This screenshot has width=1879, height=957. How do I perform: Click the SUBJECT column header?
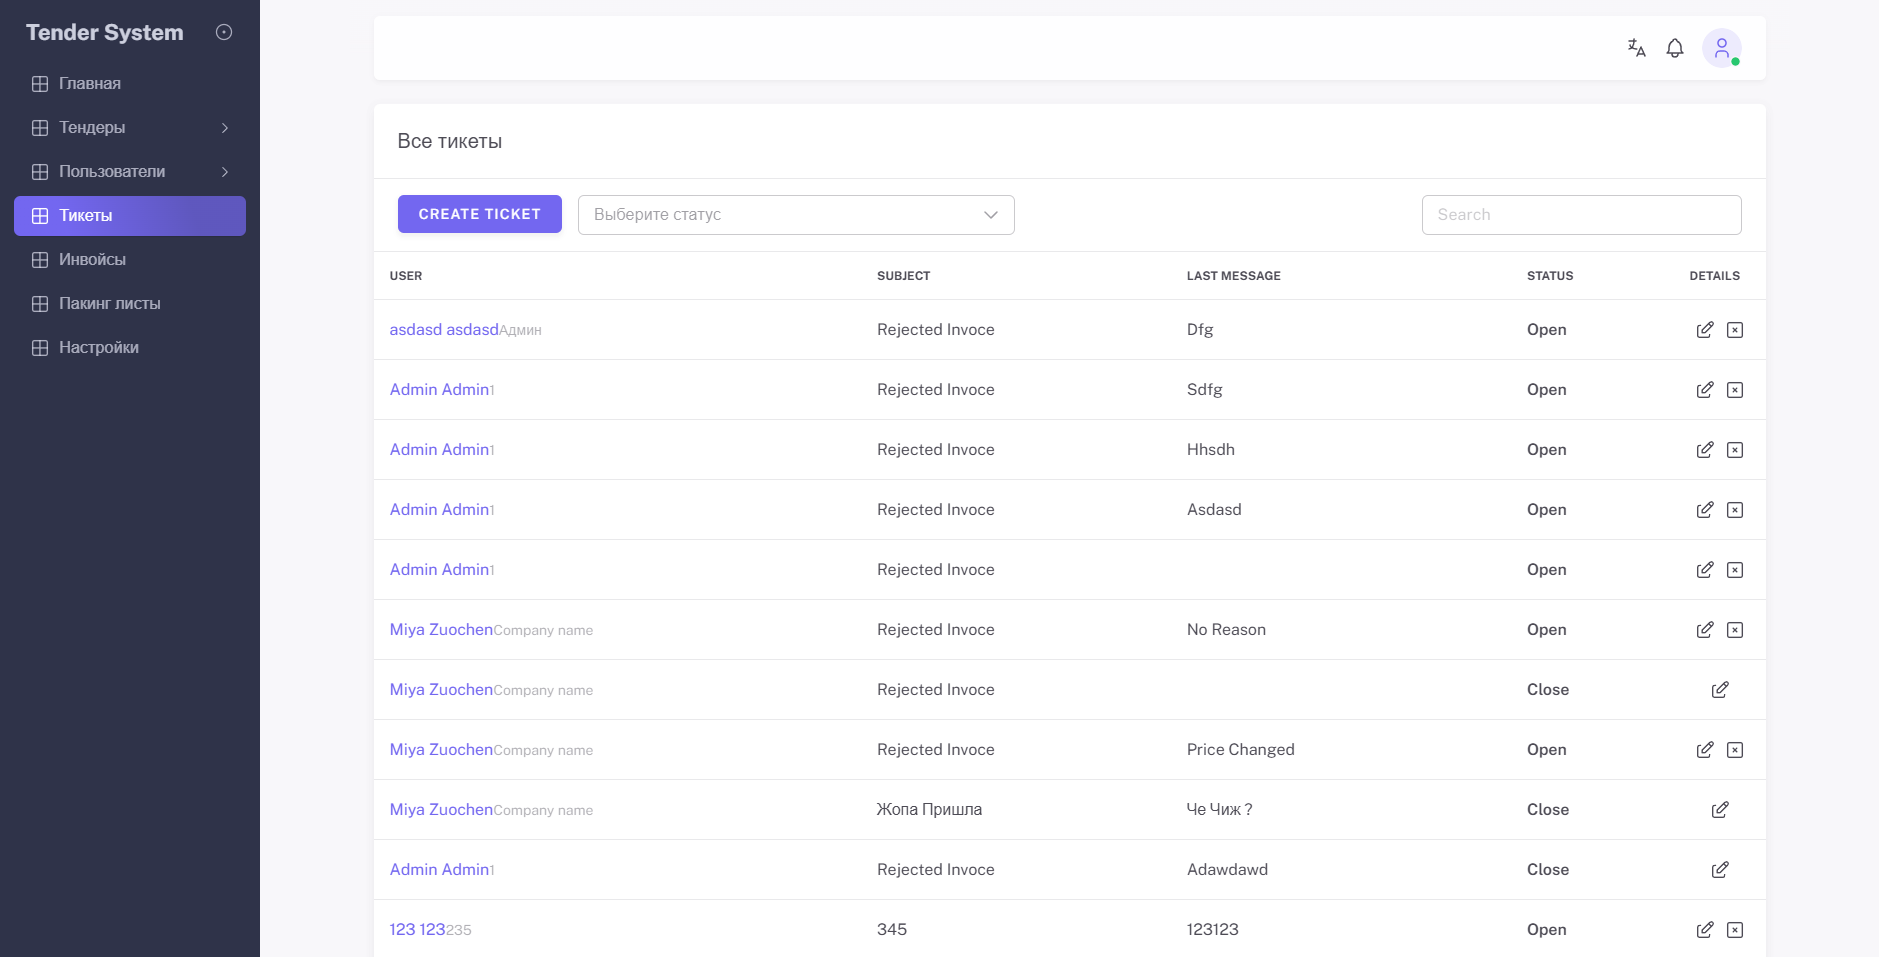click(904, 276)
